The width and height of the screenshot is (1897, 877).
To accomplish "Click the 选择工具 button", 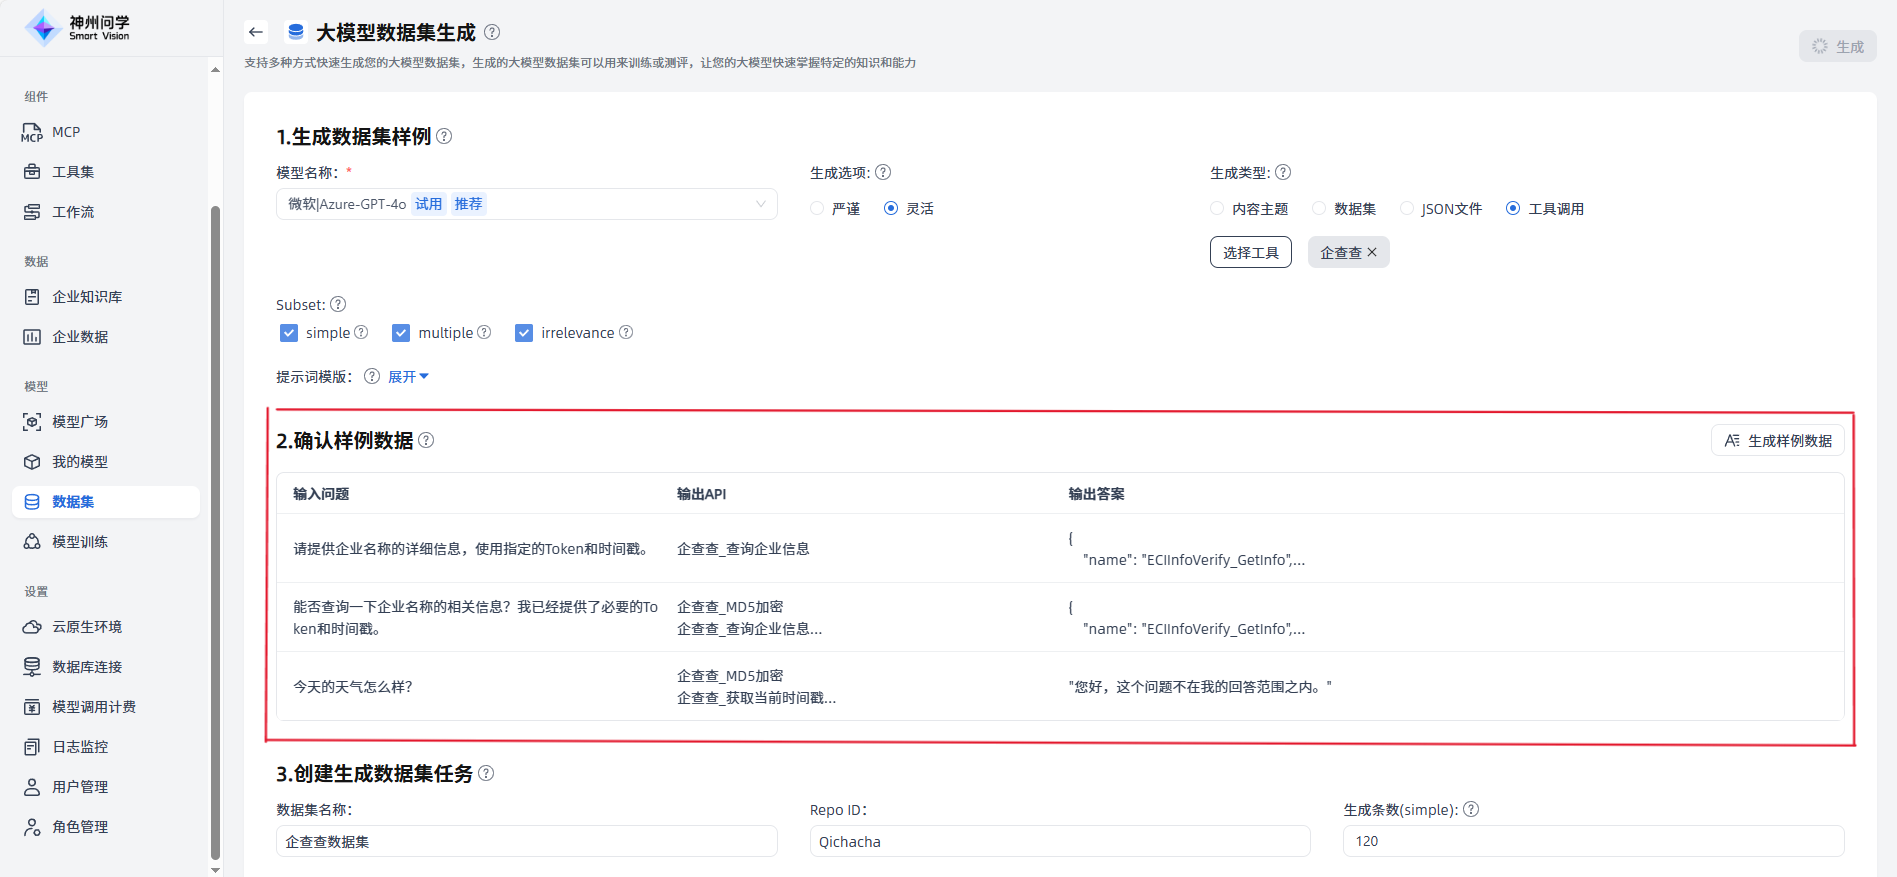I will coord(1250,252).
